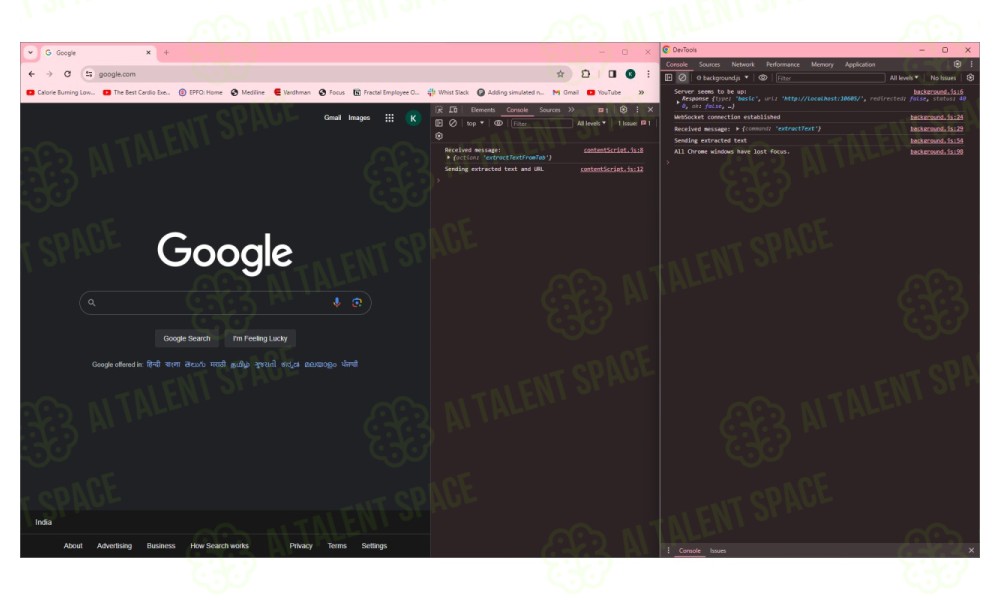Go back using the browser back arrow

(x=31, y=74)
